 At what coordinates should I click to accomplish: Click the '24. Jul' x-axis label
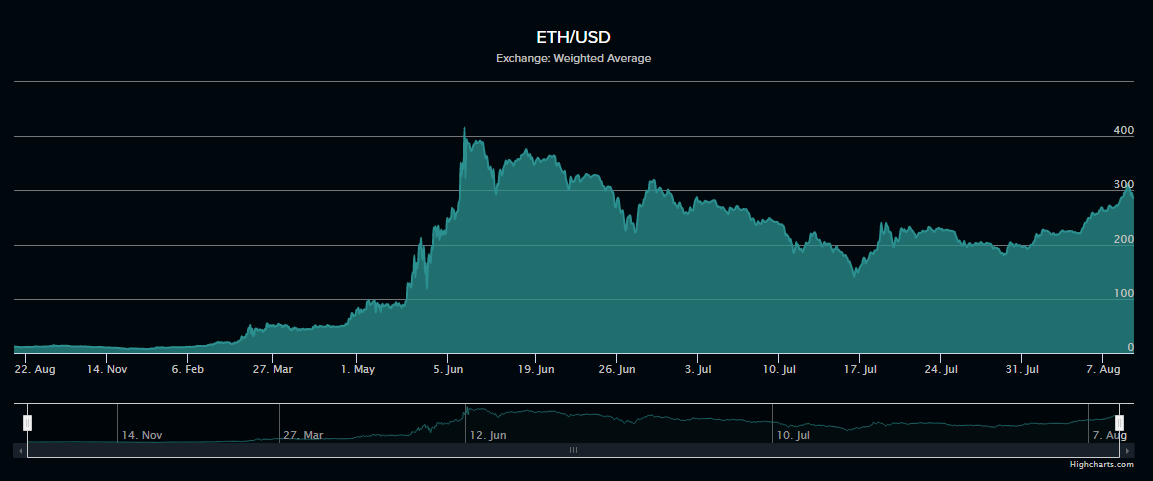coord(942,369)
